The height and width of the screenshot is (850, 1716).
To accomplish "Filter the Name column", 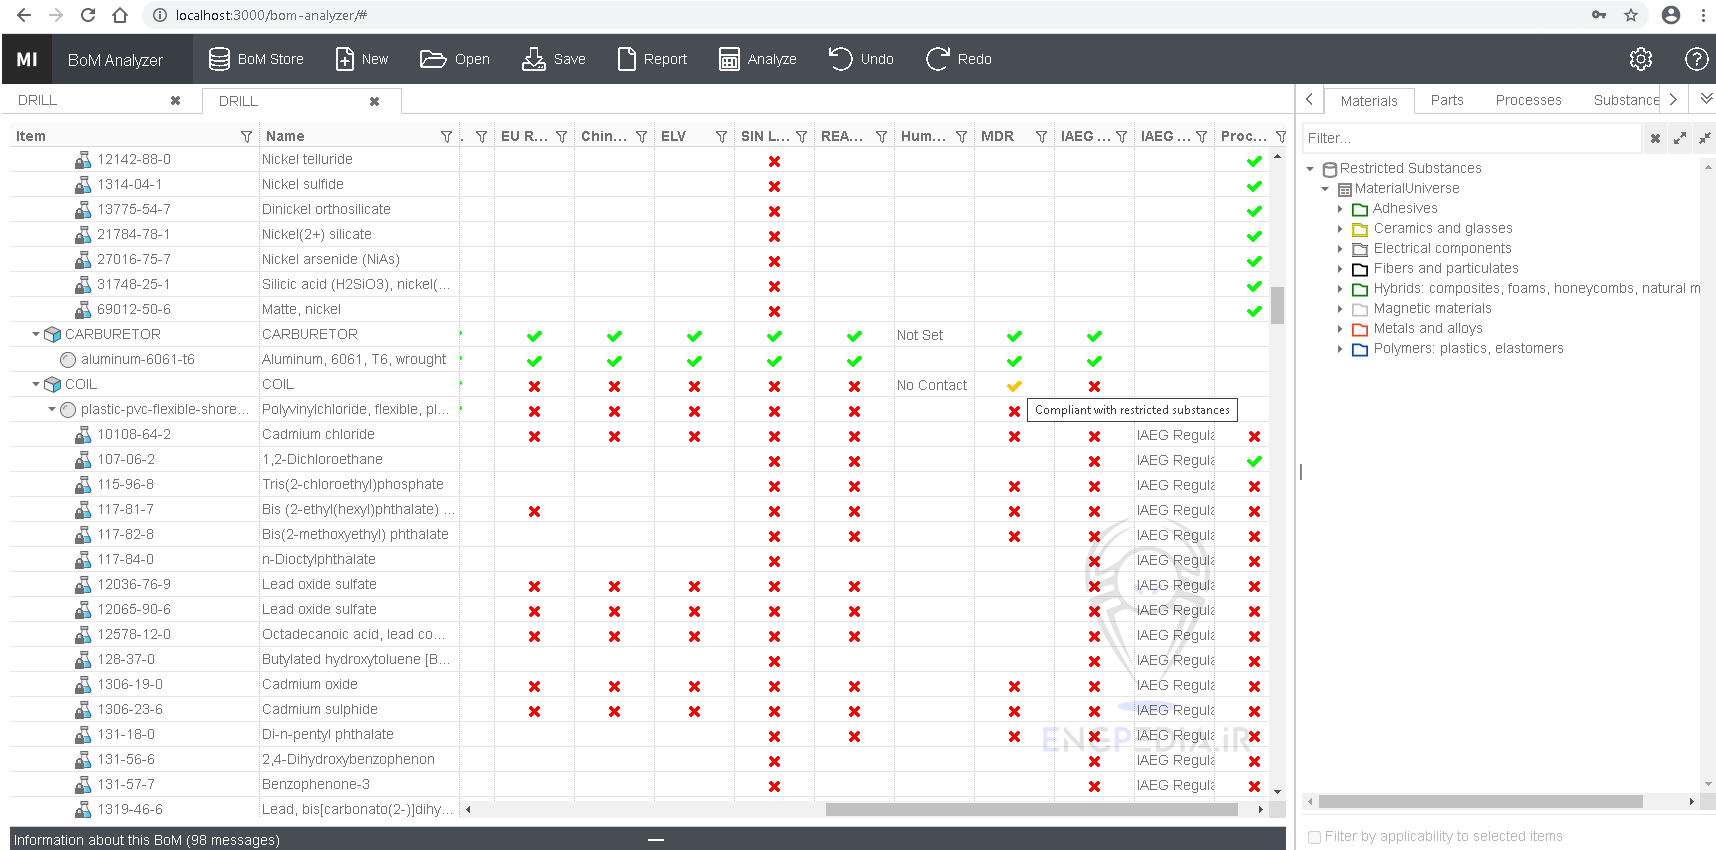I will pyautogui.click(x=446, y=136).
